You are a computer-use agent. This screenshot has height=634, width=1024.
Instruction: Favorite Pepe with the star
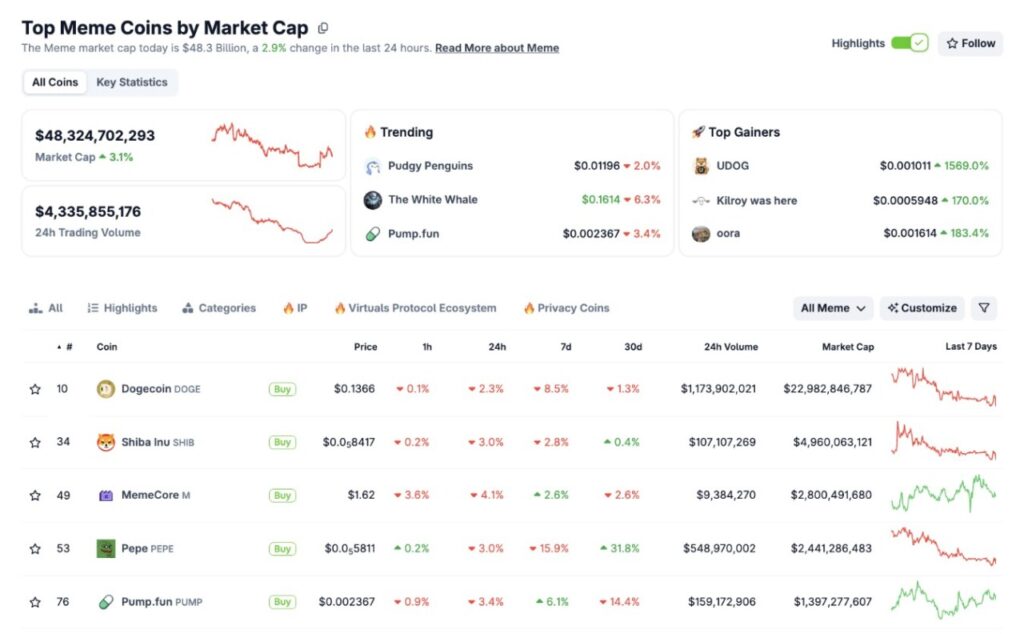tap(35, 549)
